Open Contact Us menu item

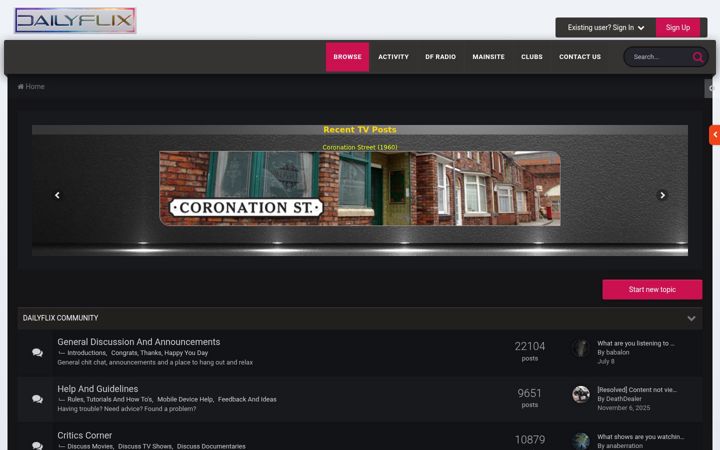[x=580, y=57]
